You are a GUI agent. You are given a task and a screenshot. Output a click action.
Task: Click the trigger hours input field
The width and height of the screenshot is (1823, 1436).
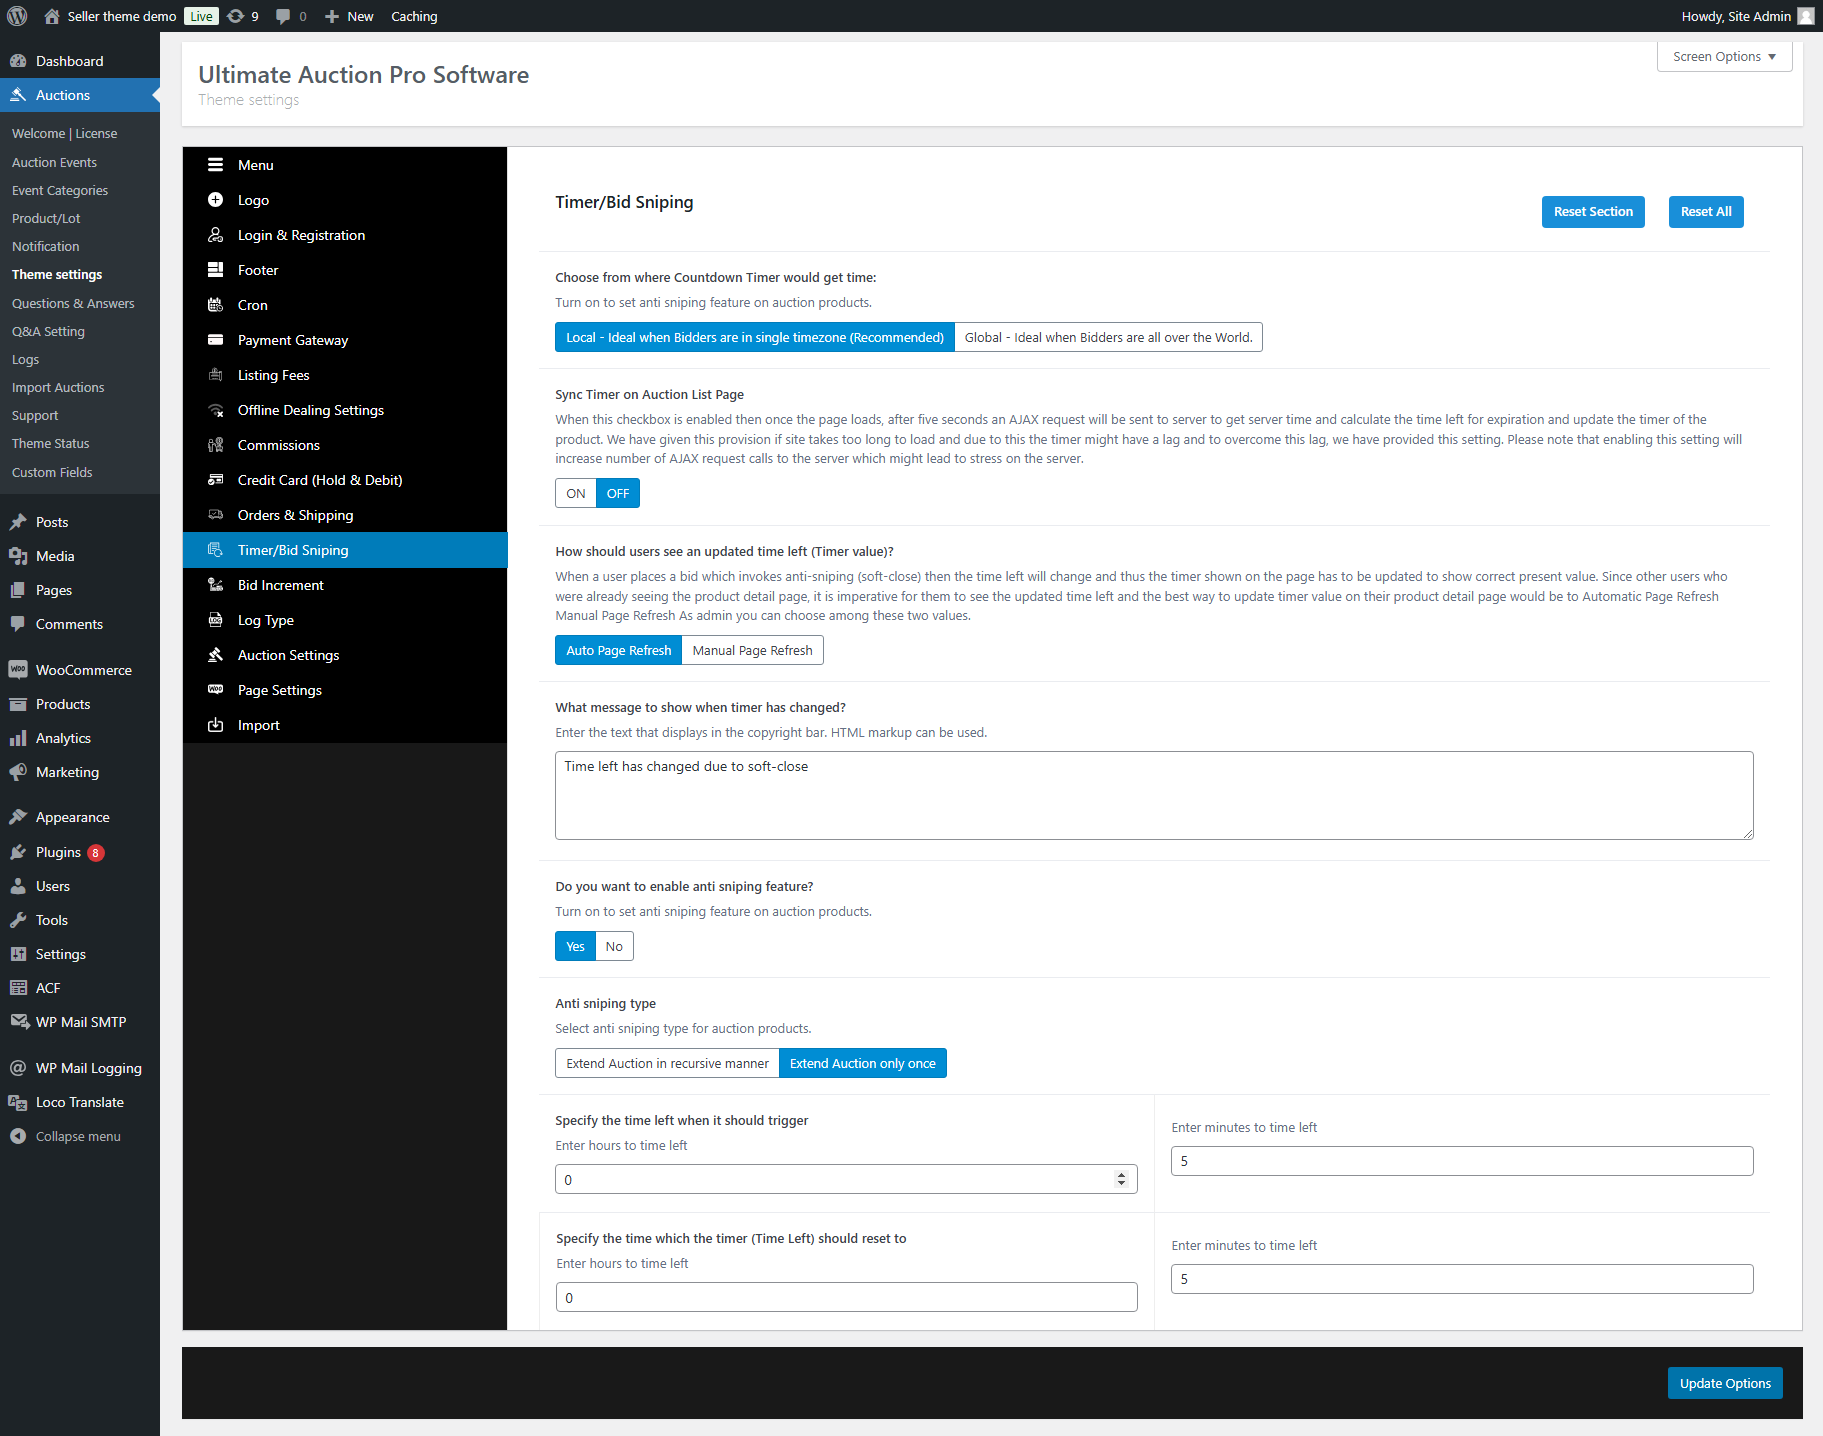846,1179
